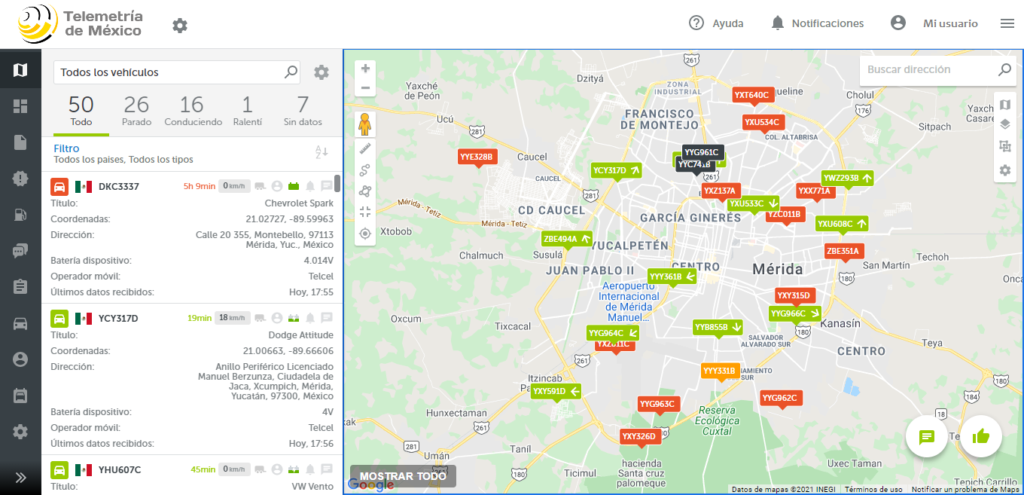This screenshot has height=495, width=1024.
Task: Open the reports document icon in sidebar
Action: pos(20,142)
